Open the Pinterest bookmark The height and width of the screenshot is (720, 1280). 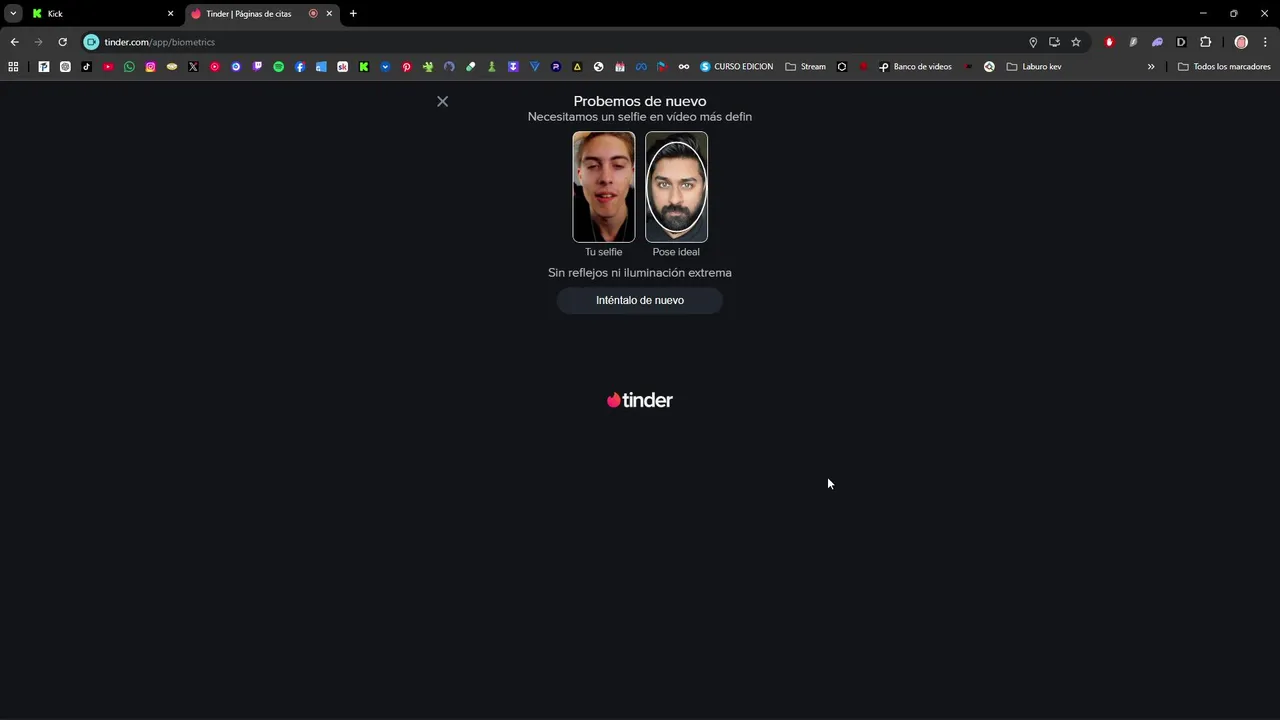(407, 67)
